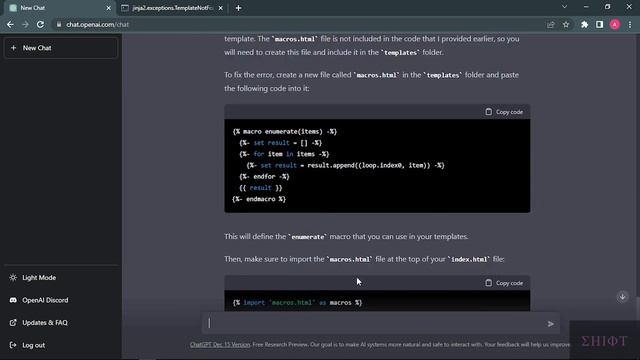Jump to bottom with the down-arrow button
This screenshot has height=360, width=640.
pyautogui.click(x=622, y=297)
